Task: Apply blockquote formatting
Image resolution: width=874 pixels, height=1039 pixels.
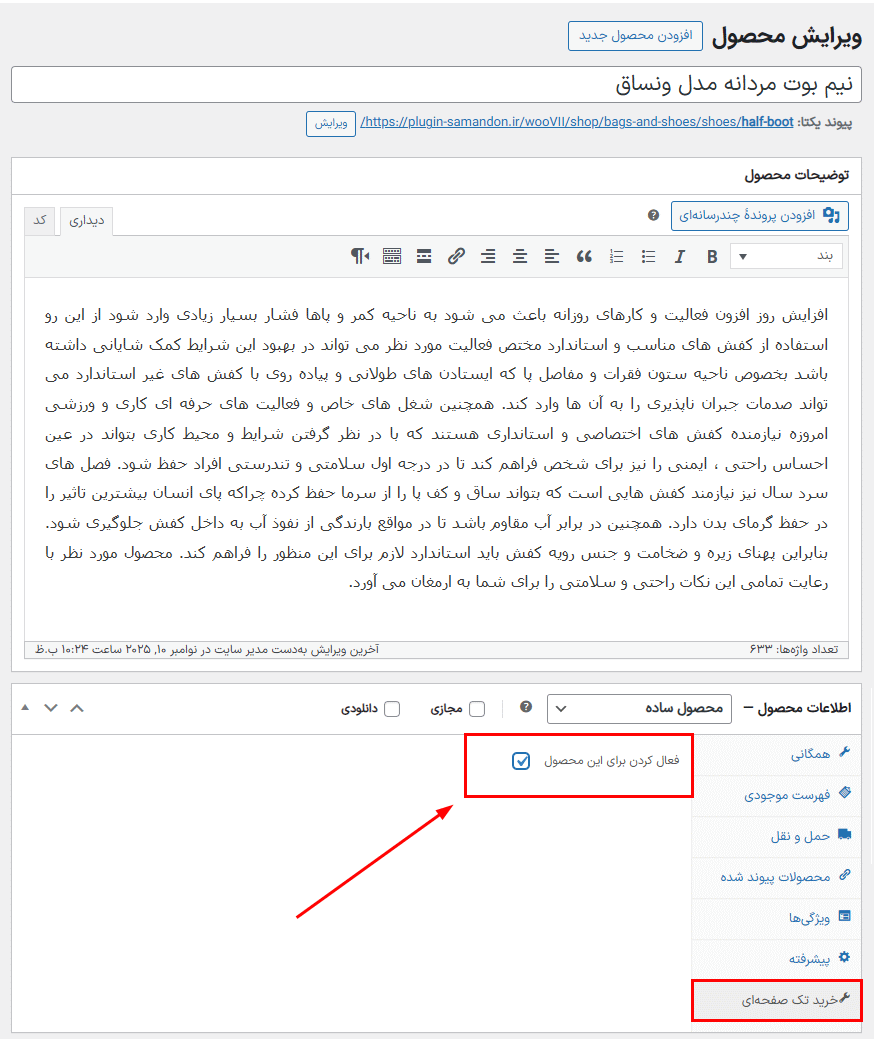Action: click(584, 257)
